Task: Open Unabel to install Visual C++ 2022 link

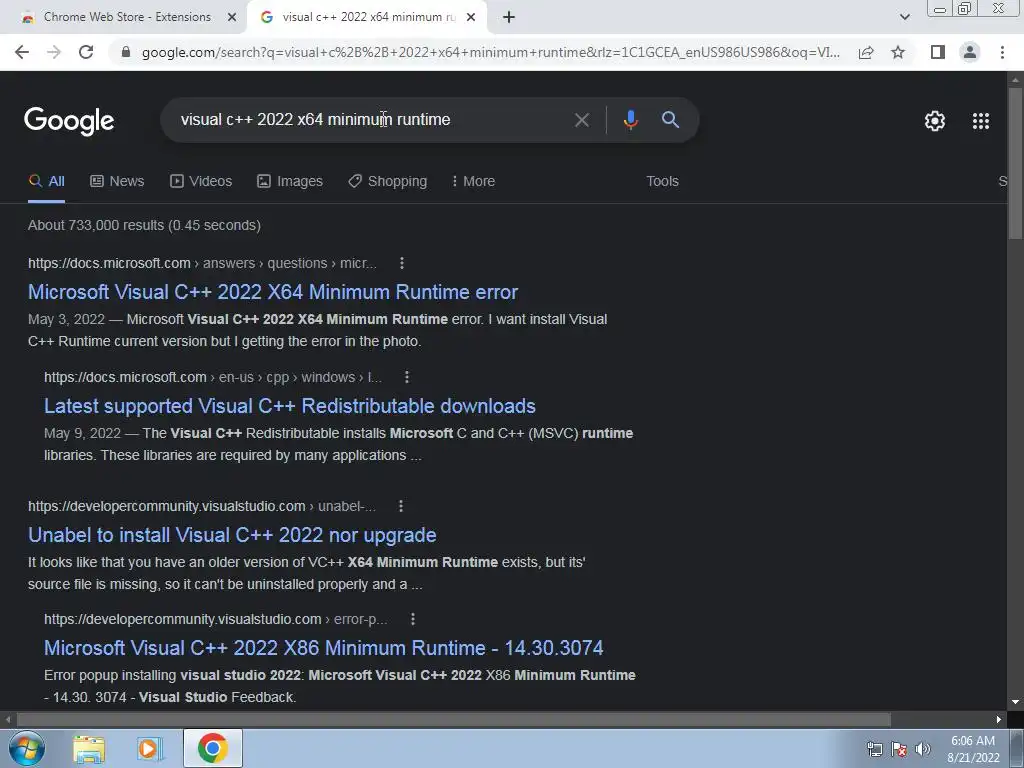Action: [232, 535]
